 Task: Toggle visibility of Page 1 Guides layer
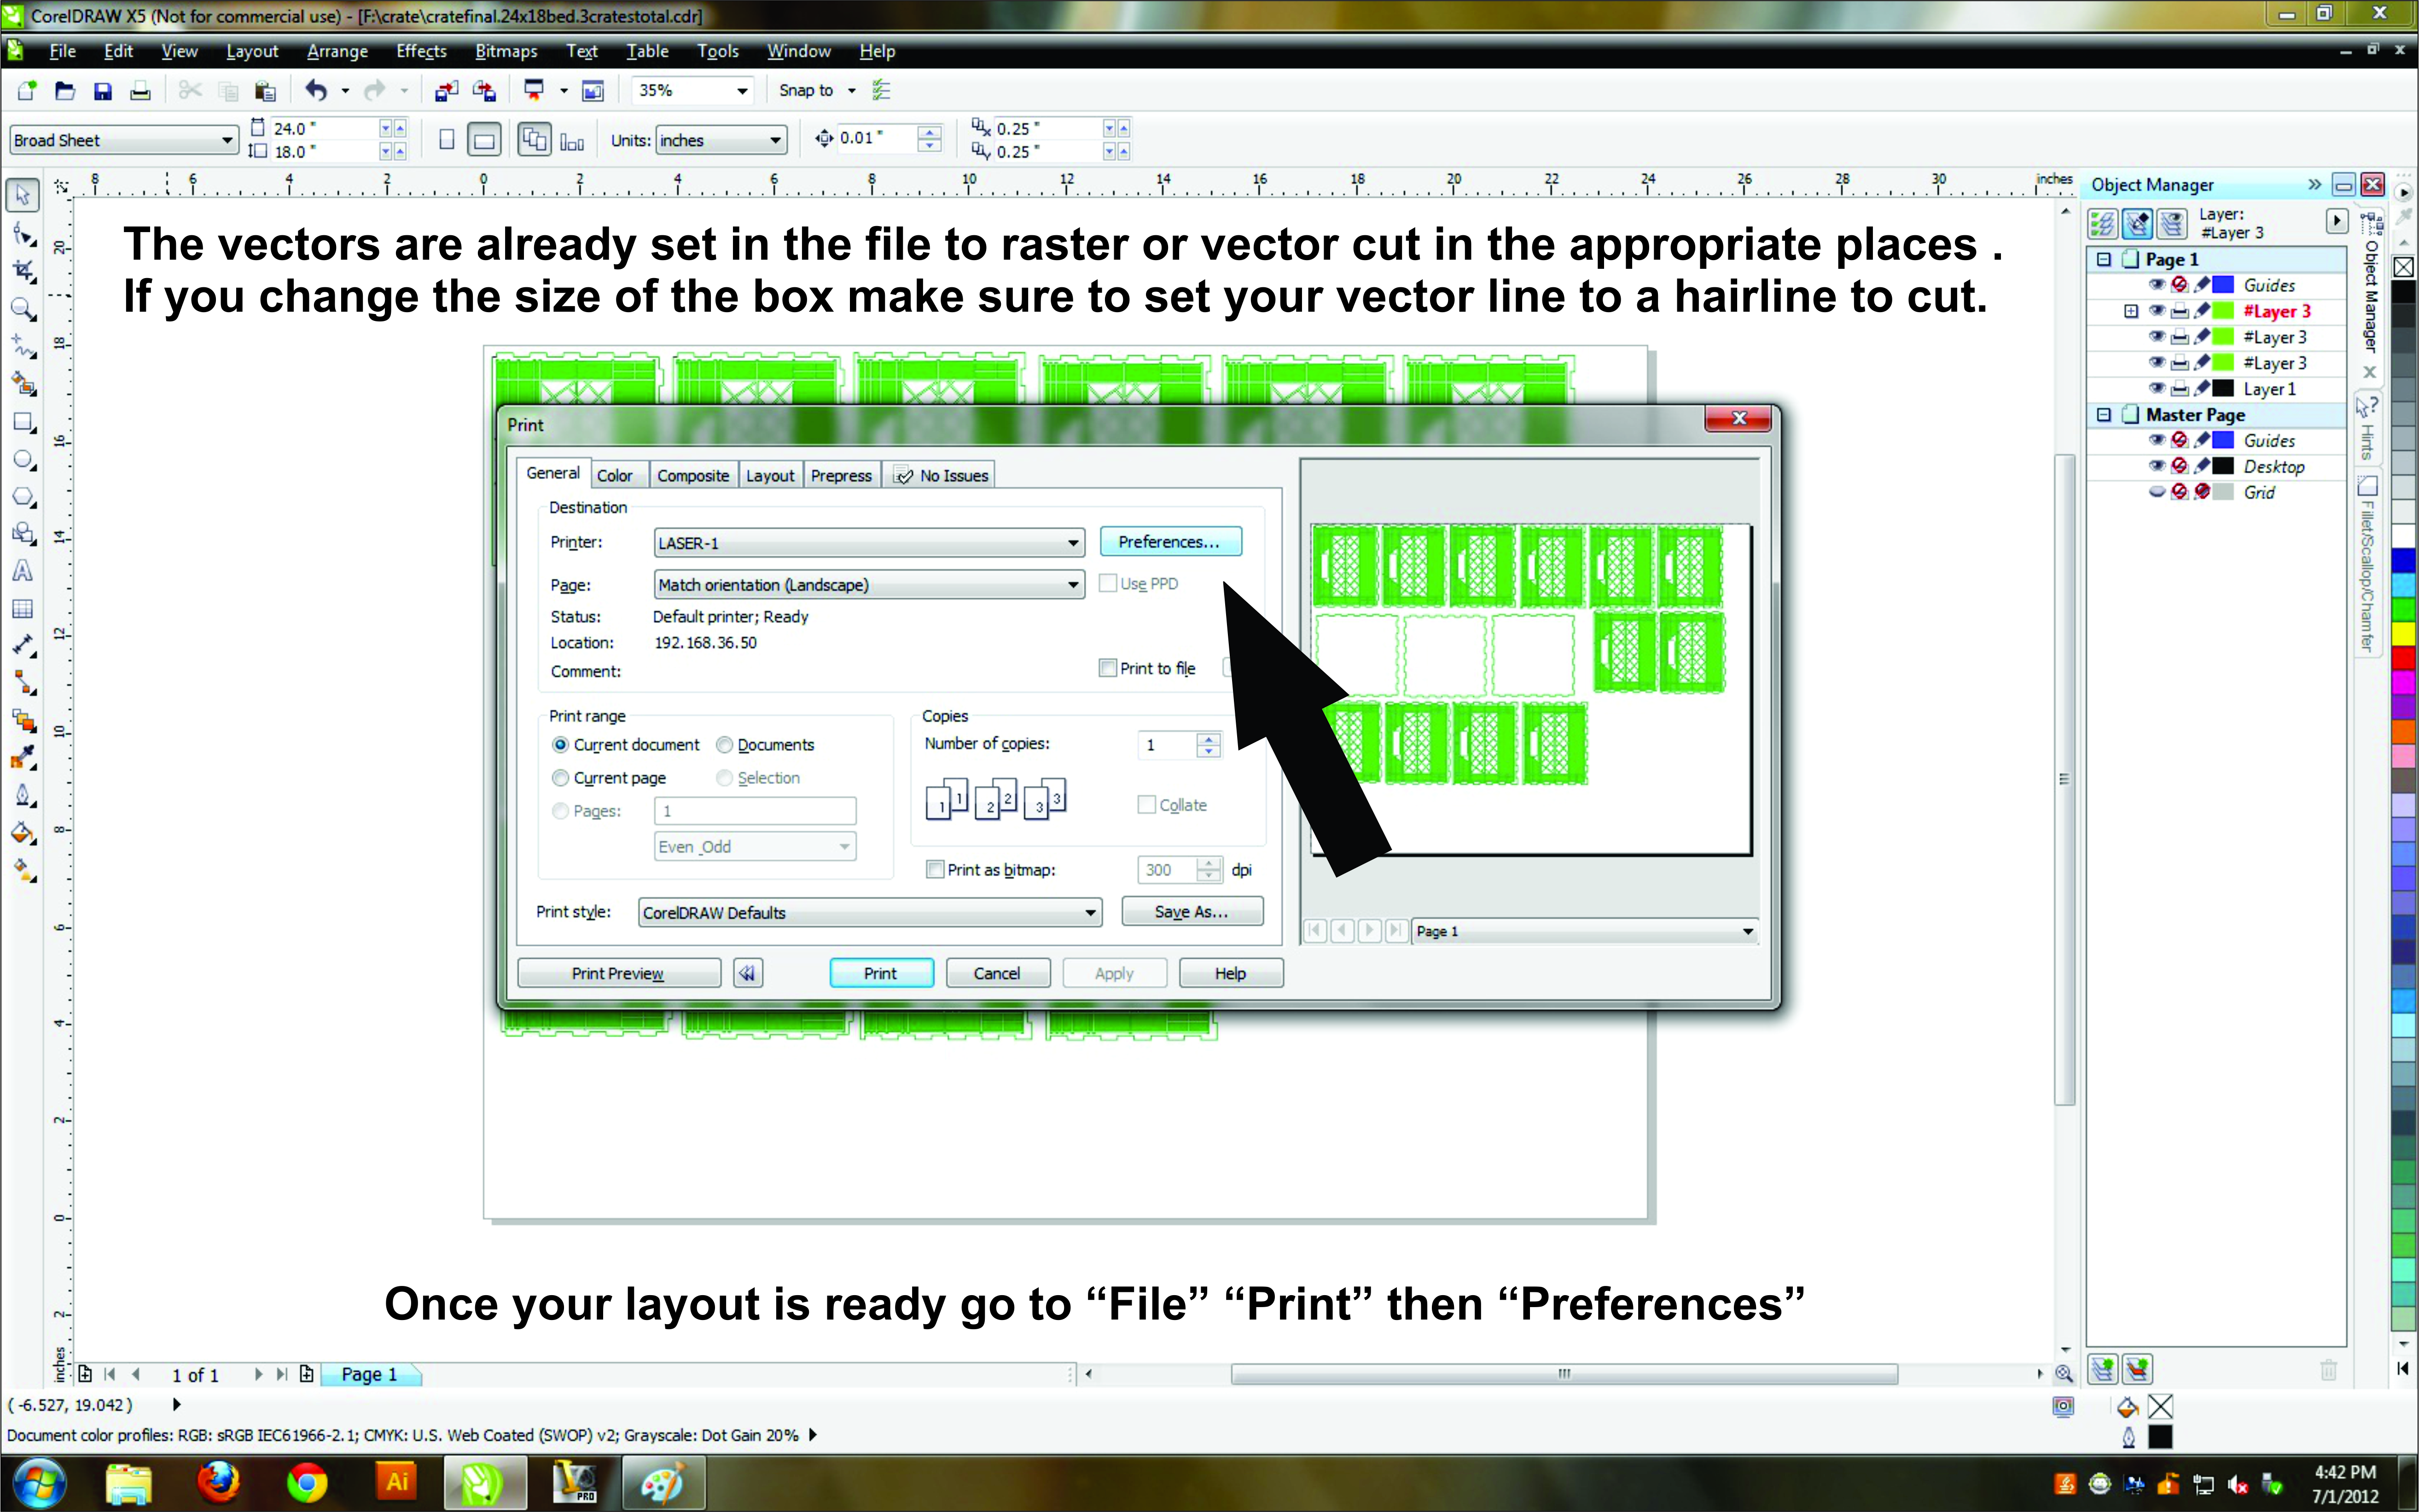coord(2157,285)
